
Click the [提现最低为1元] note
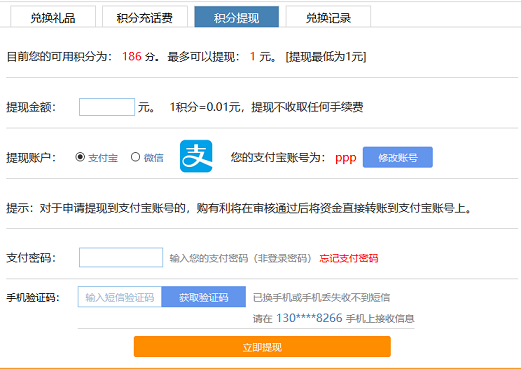[326, 57]
